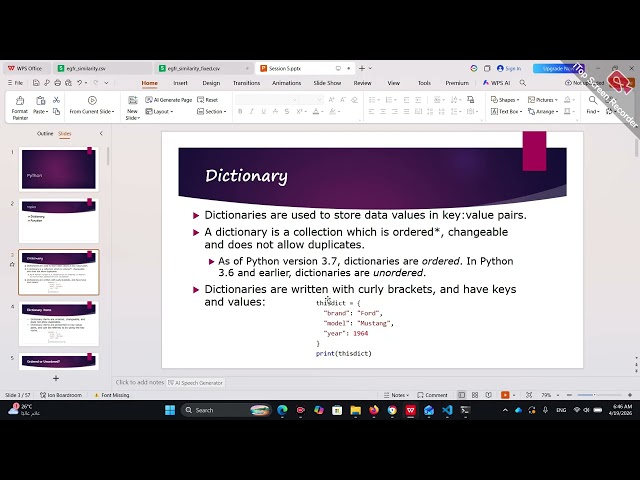The image size is (640, 480).
Task: Select slide 4 Dictionary Items thumbnail
Action: click(x=59, y=323)
